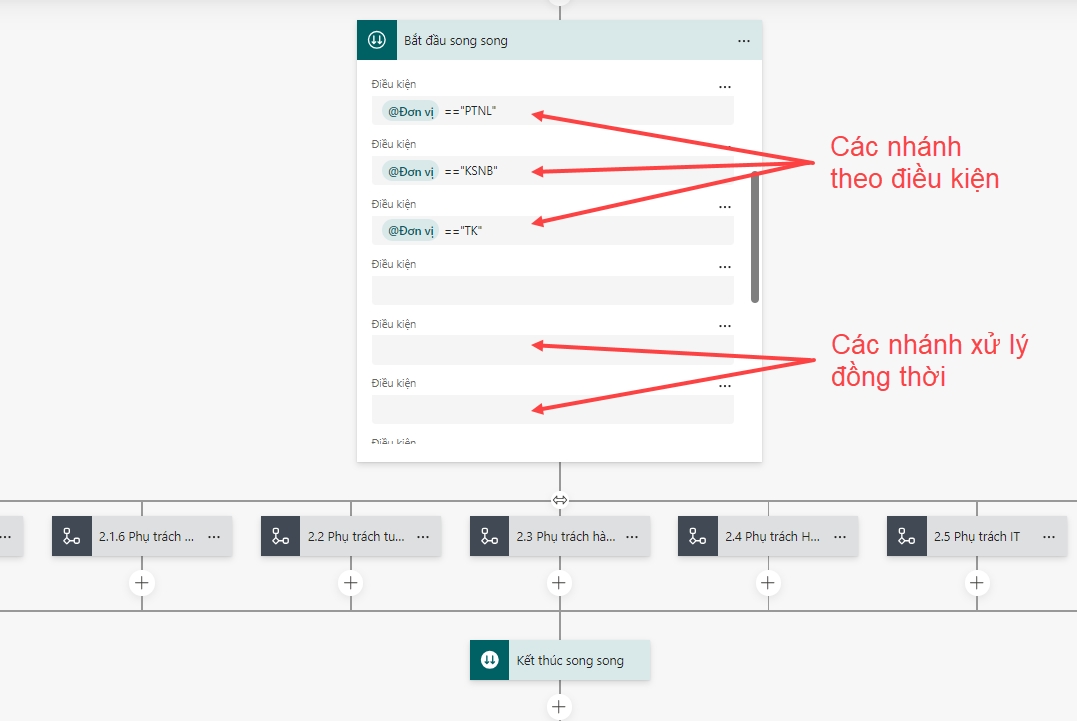Open the 'Bắt đầu song song' more options menu
This screenshot has height=721, width=1077.
(x=743, y=41)
